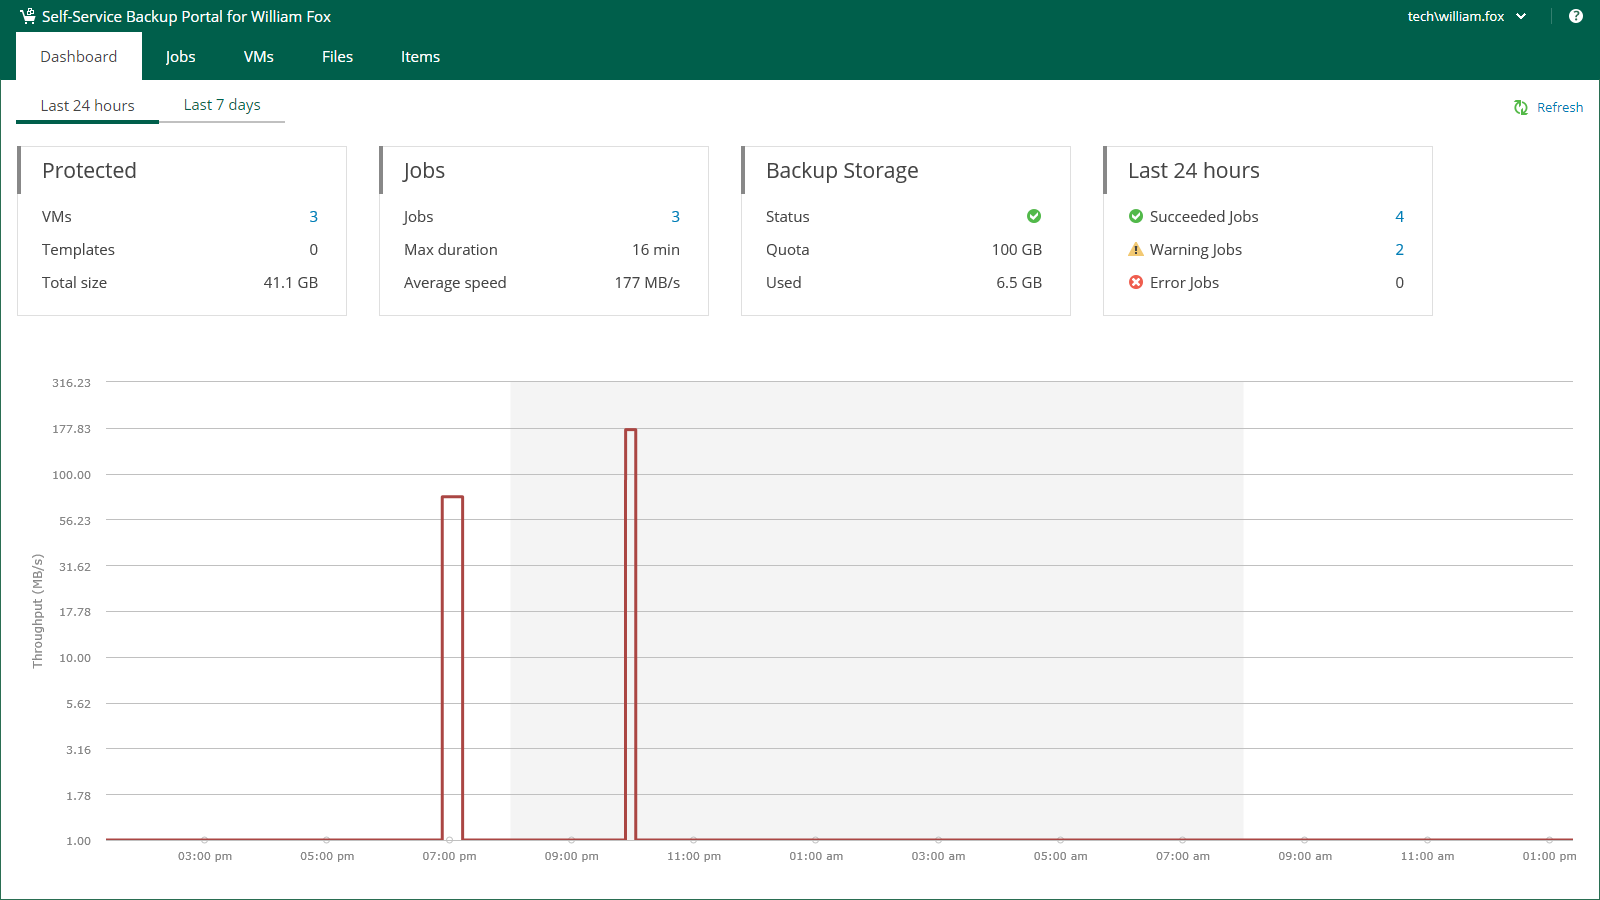
Task: Click the Warning Jobs yellow triangle icon
Action: 1136,250
